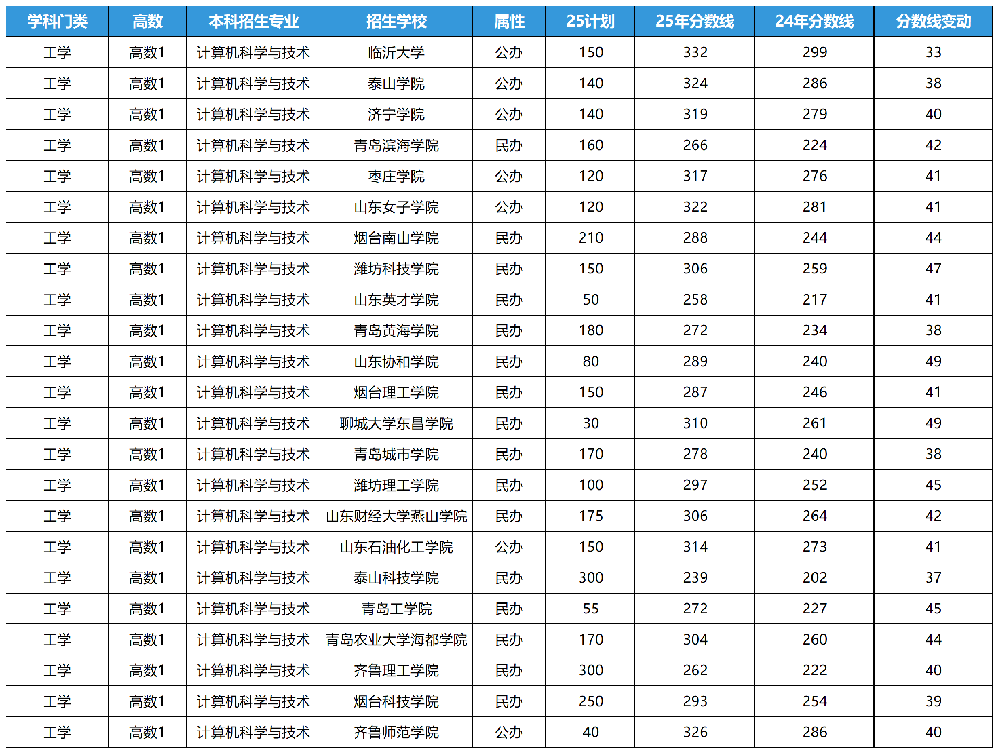Select the 2024 score 202 for 泰山科技学院
Viewport: 1000px width, 755px height.
pos(814,578)
